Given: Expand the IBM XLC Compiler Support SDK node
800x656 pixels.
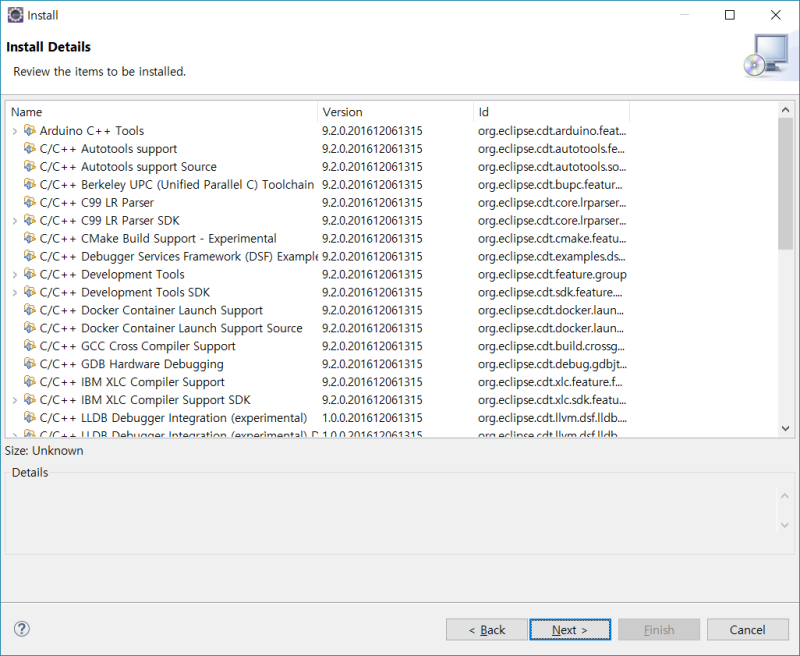Looking at the screenshot, I should [x=15, y=400].
